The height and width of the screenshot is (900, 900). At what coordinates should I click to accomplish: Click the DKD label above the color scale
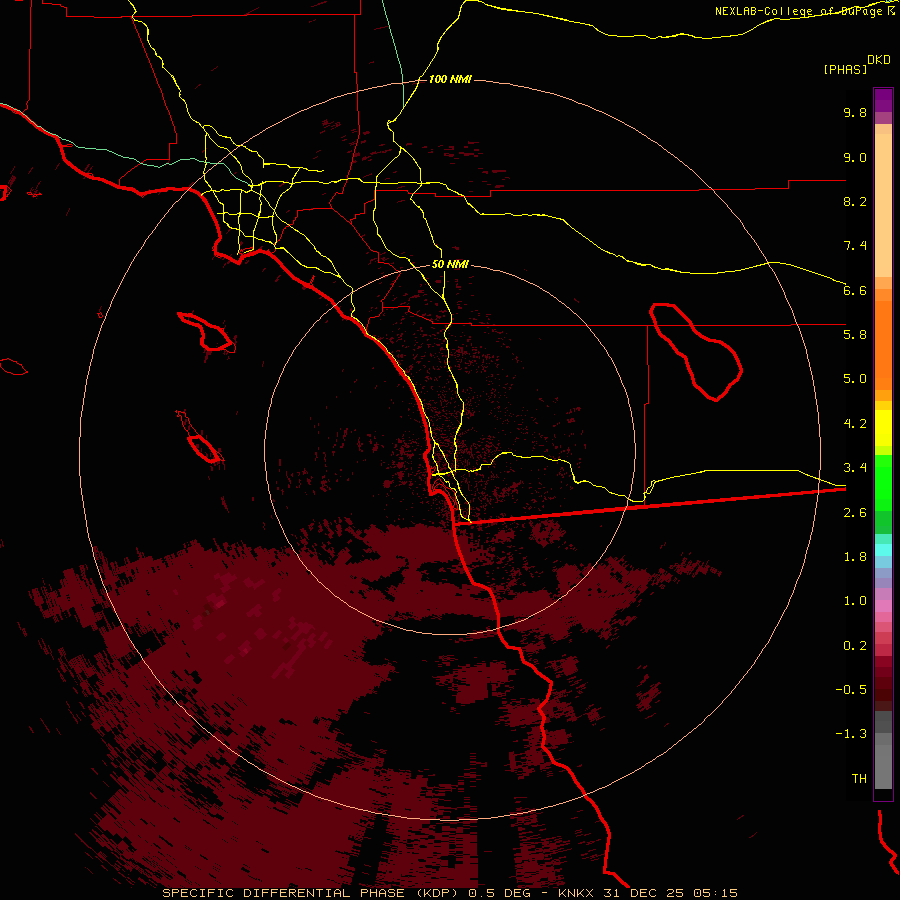[x=879, y=60]
